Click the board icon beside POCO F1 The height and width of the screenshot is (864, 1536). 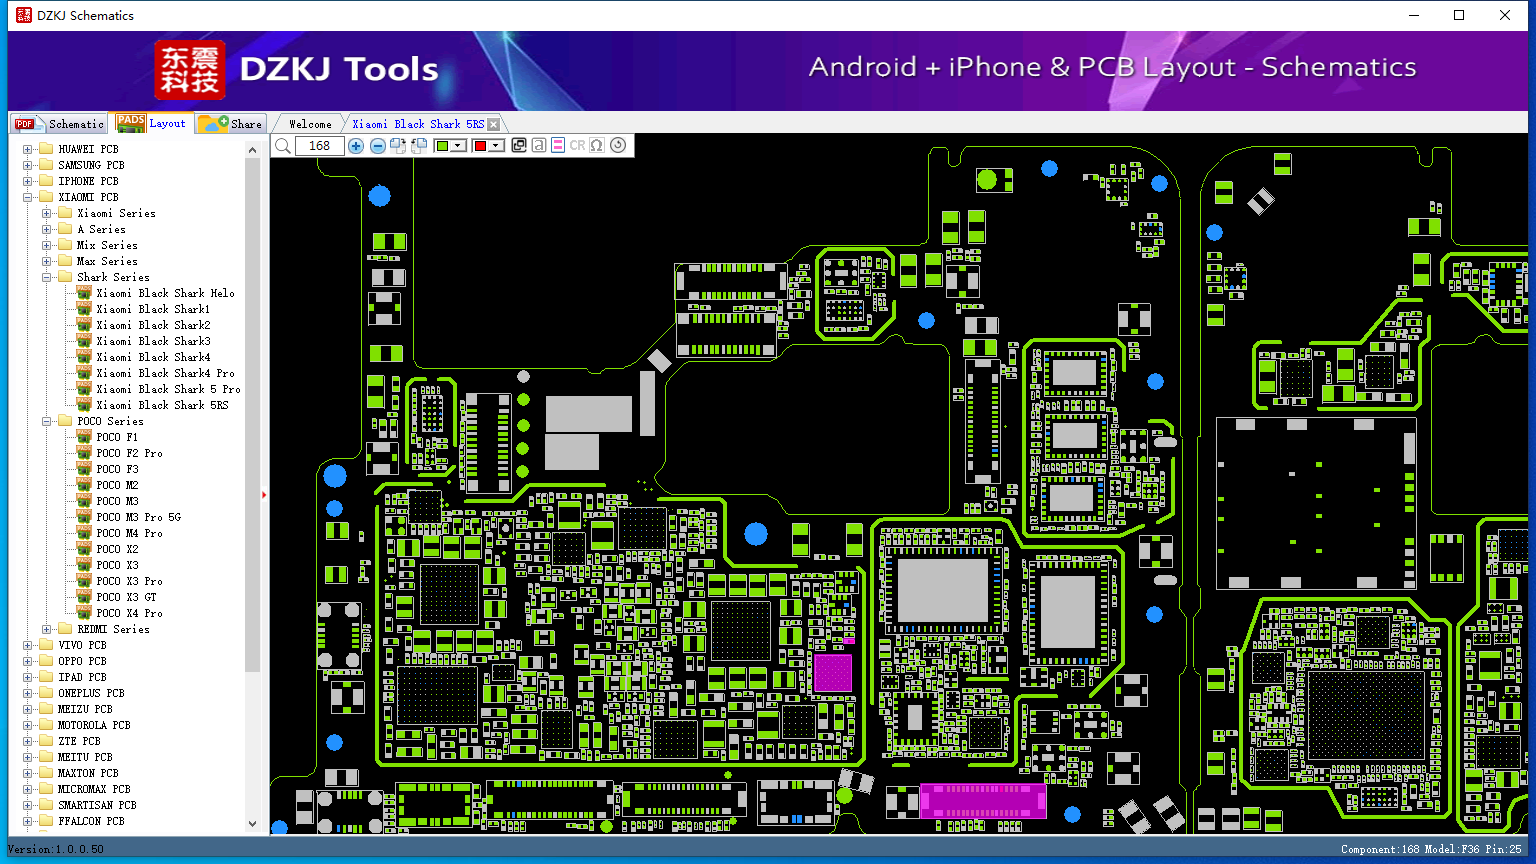[84, 437]
